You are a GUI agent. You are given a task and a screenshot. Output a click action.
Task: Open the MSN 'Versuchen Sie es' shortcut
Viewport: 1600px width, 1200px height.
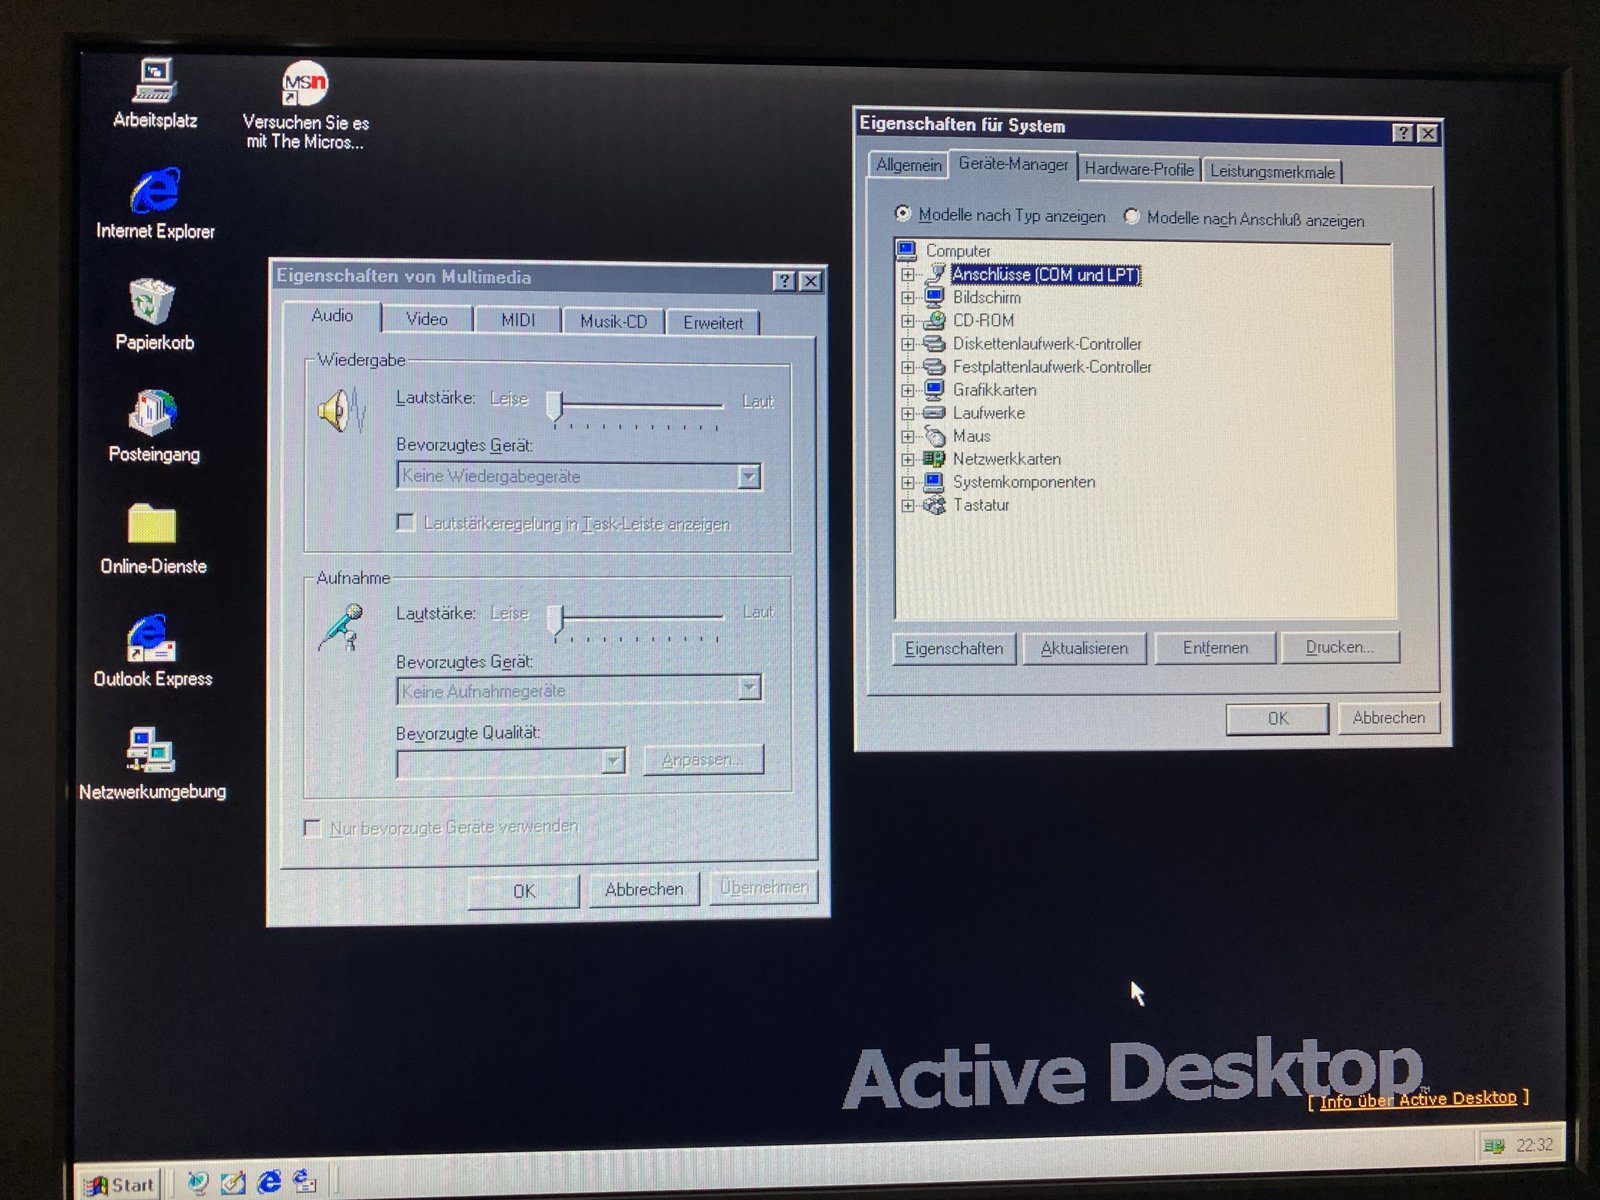[x=305, y=105]
